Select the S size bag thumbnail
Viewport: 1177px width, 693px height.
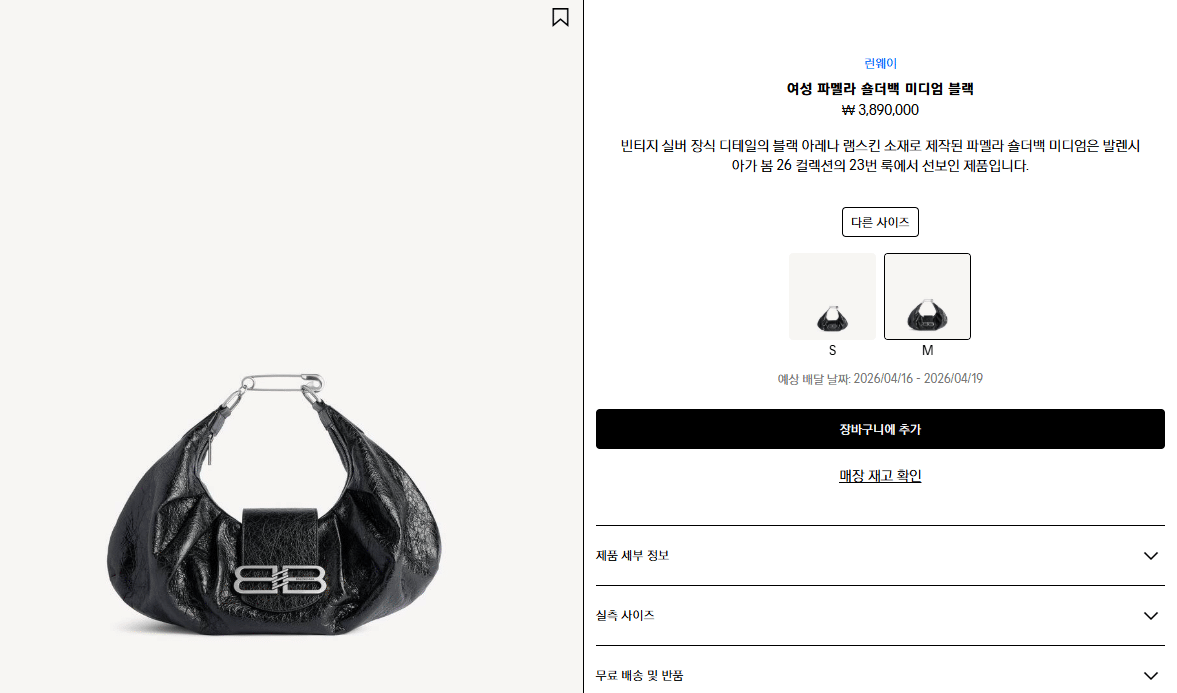832,297
